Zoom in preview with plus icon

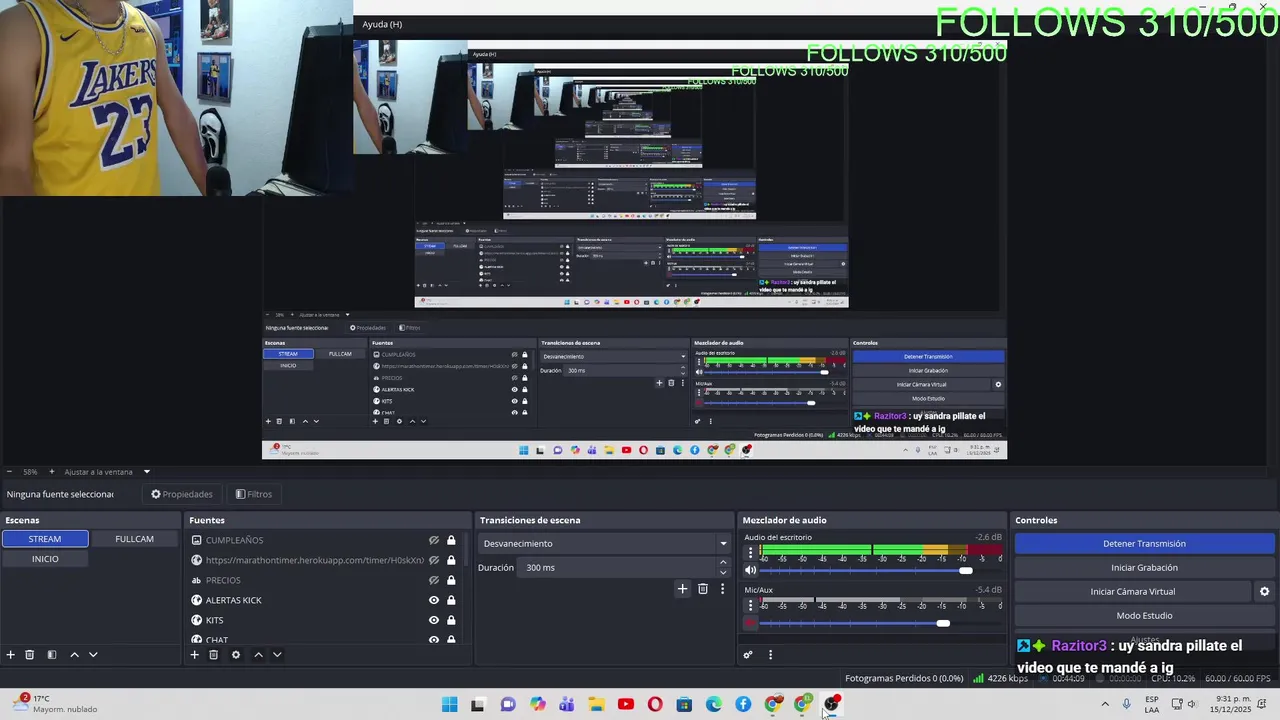tap(52, 472)
